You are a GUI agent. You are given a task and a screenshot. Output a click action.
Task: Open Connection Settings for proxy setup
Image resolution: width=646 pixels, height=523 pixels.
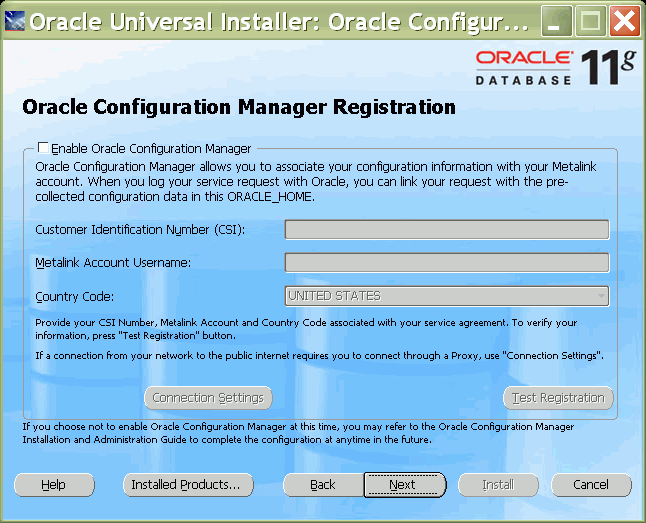coord(208,398)
